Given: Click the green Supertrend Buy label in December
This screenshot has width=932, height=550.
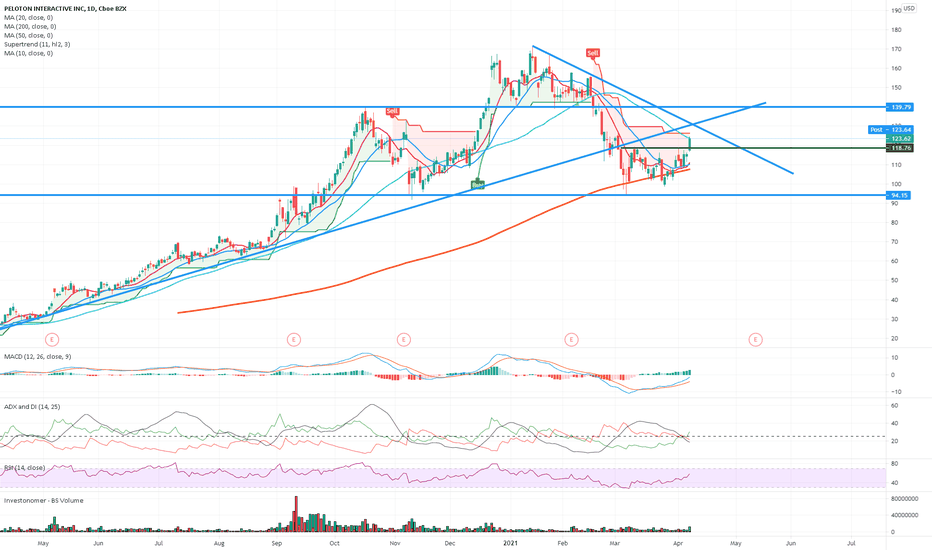Looking at the screenshot, I should tap(478, 185).
